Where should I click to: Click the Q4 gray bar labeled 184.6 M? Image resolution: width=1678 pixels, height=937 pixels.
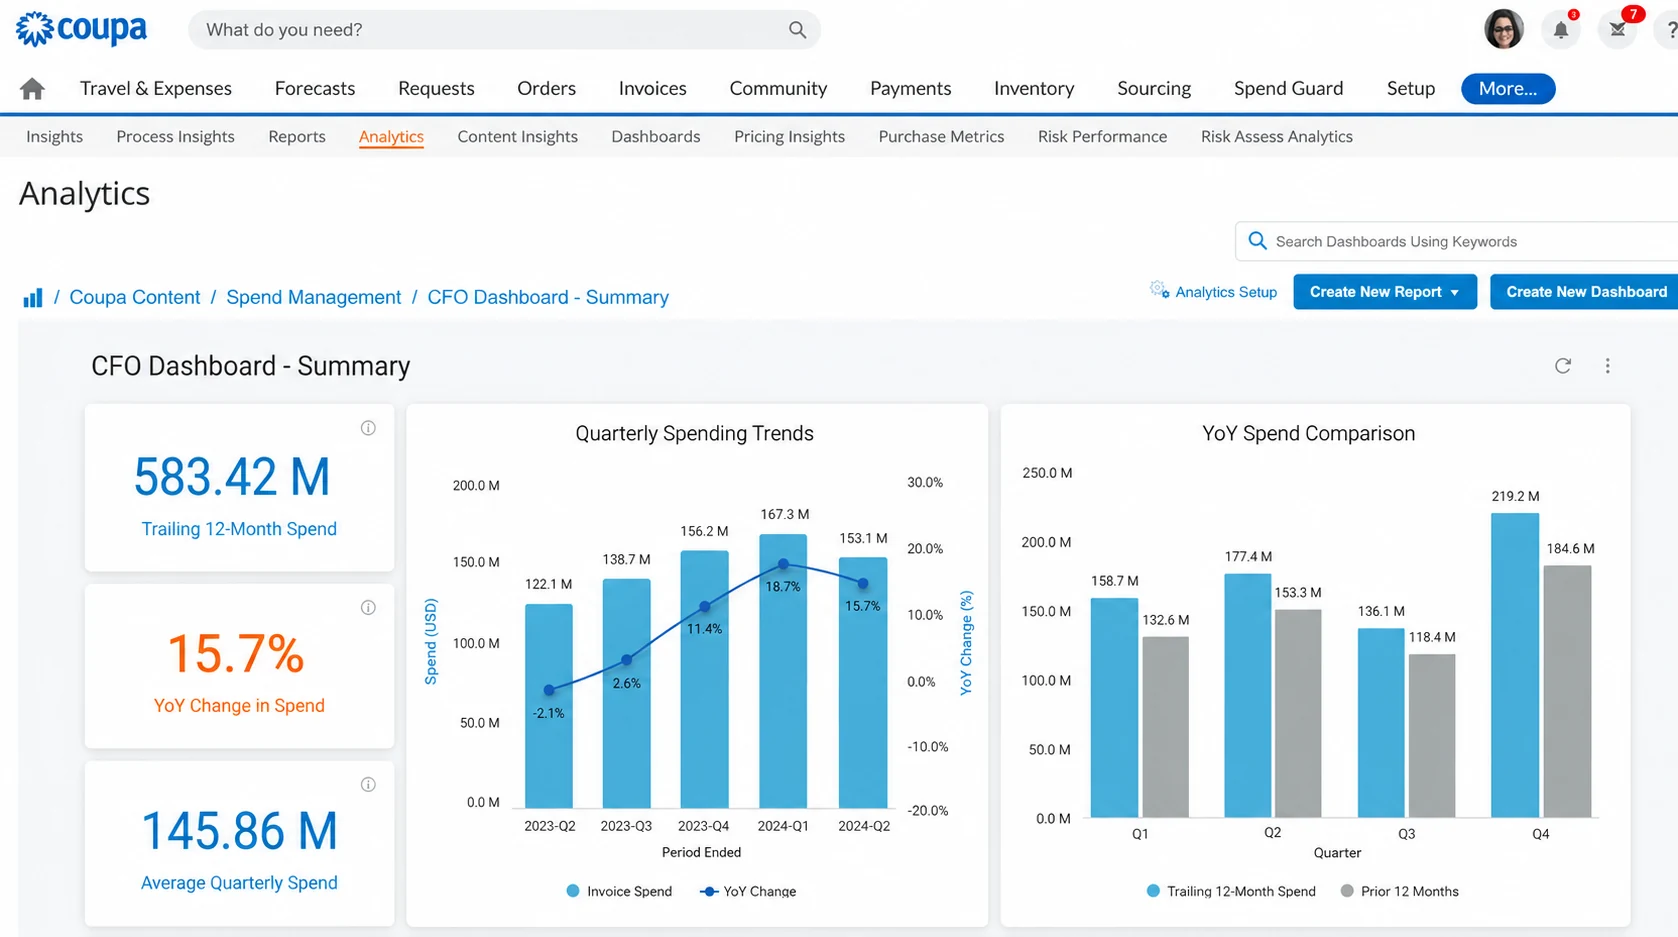tap(1567, 692)
